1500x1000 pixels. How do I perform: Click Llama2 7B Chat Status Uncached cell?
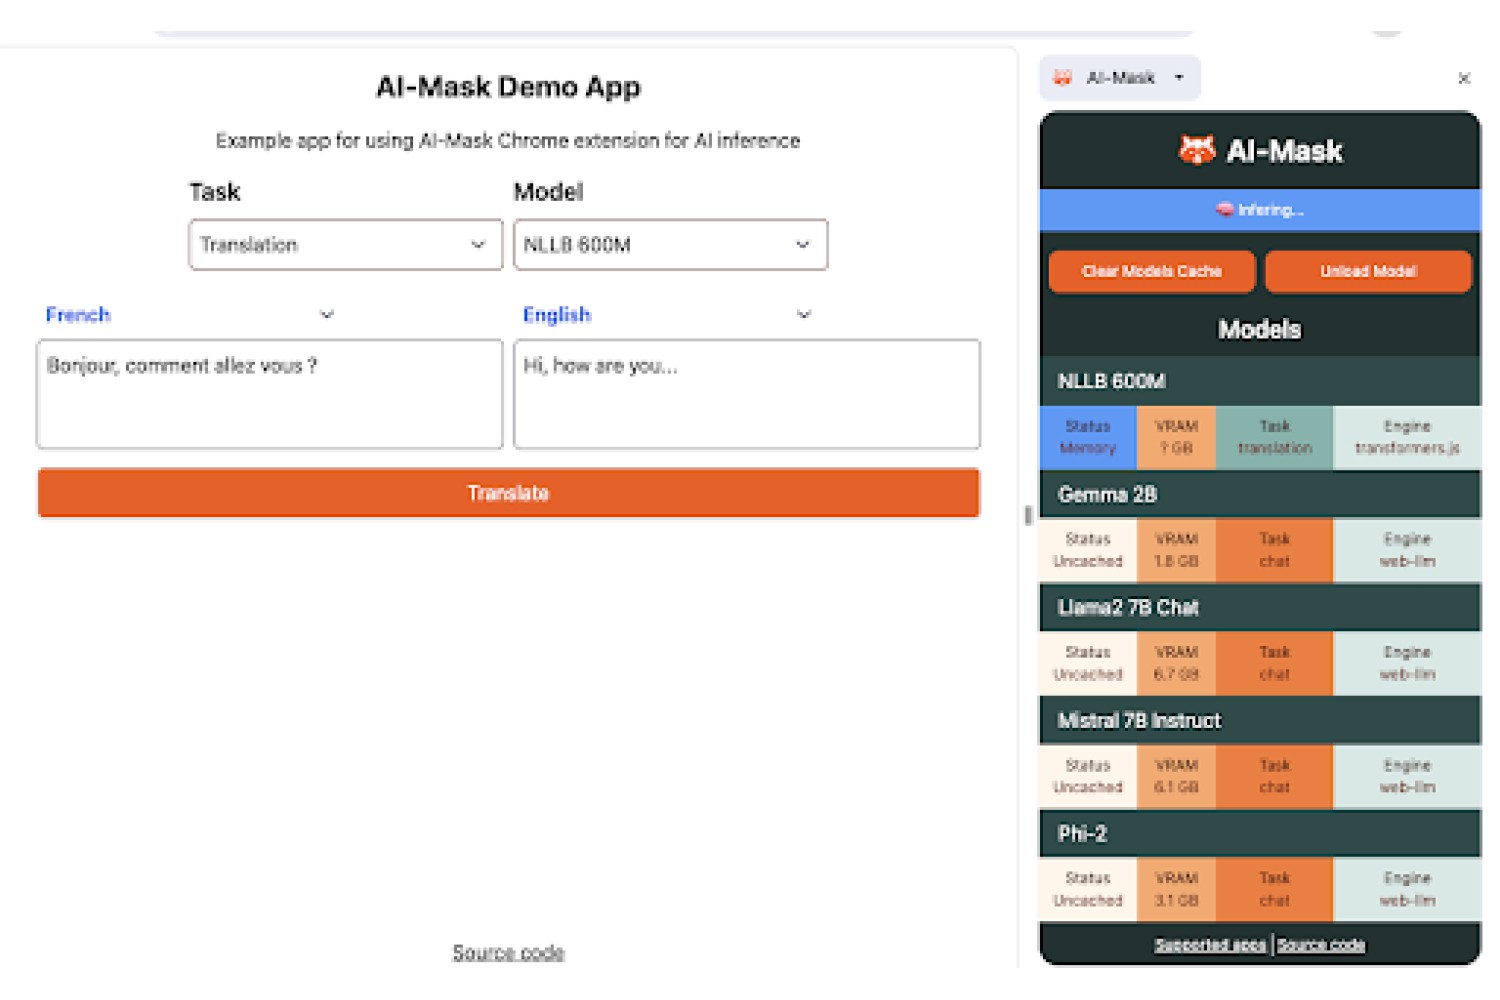click(x=1088, y=663)
